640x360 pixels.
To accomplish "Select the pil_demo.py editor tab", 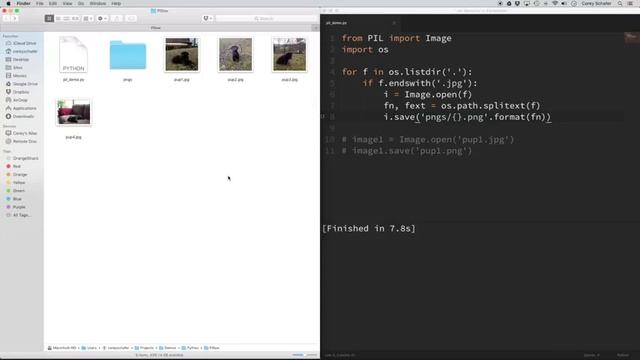I will [359, 23].
